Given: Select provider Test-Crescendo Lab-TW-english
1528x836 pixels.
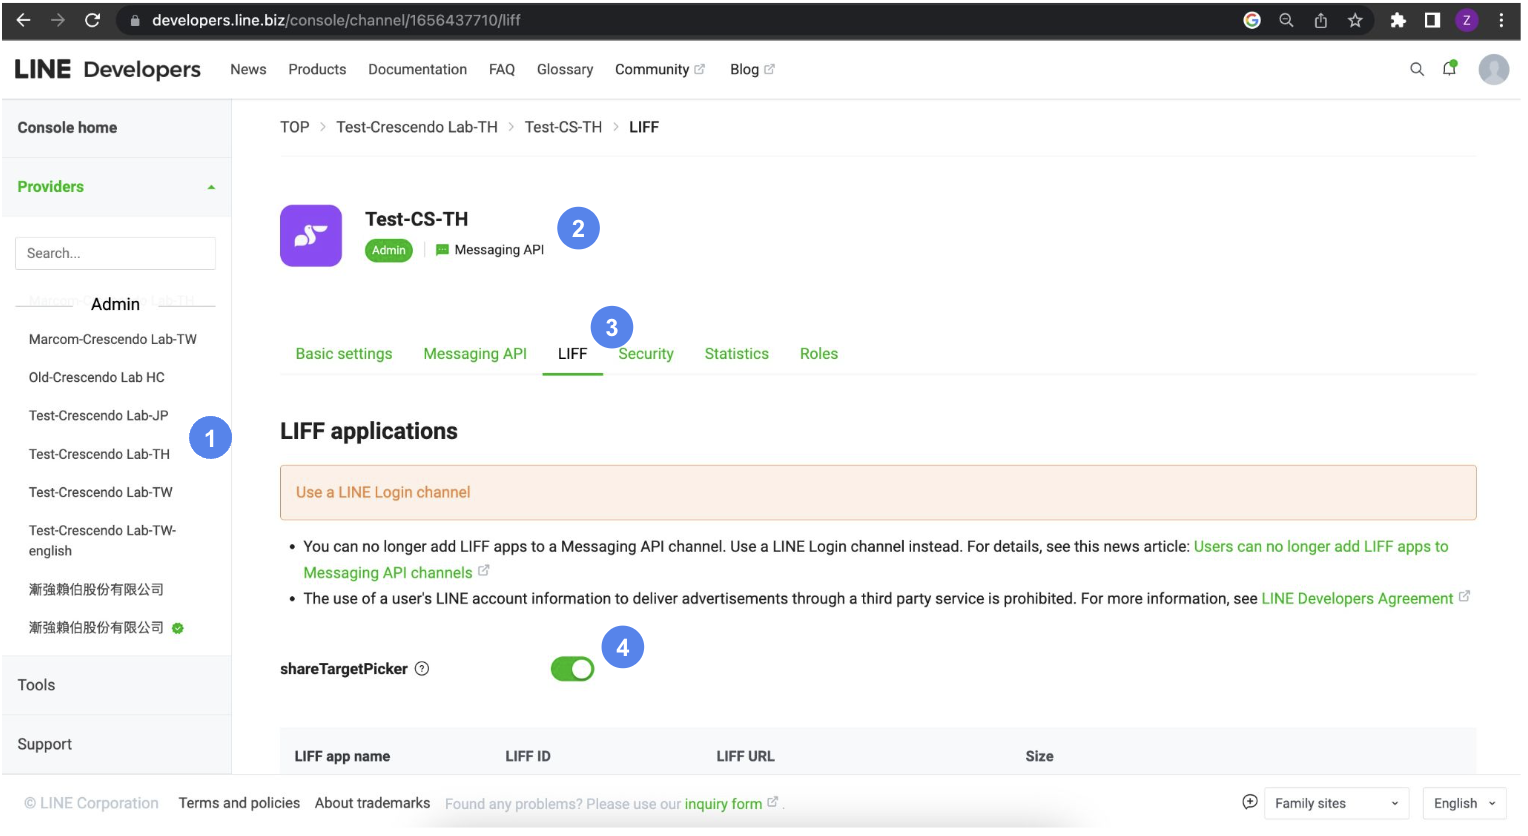Looking at the screenshot, I should pyautogui.click(x=103, y=540).
